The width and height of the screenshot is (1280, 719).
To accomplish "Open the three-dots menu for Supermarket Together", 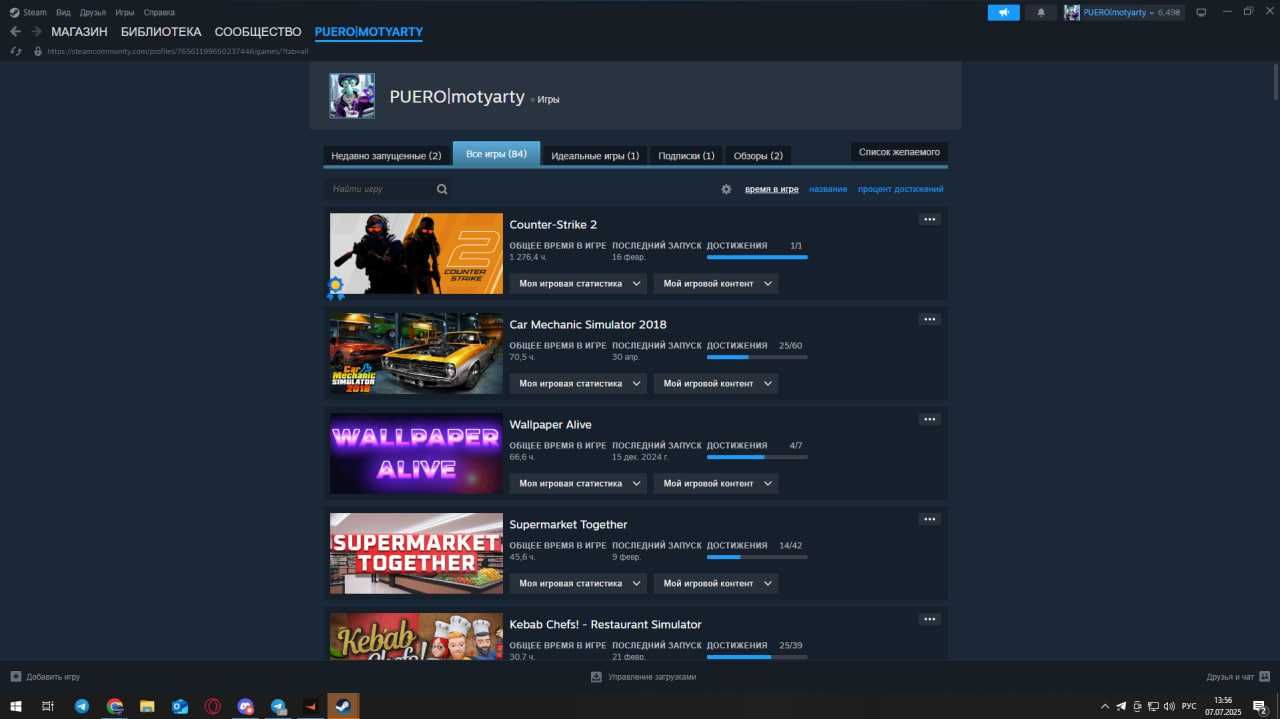I will click(930, 519).
